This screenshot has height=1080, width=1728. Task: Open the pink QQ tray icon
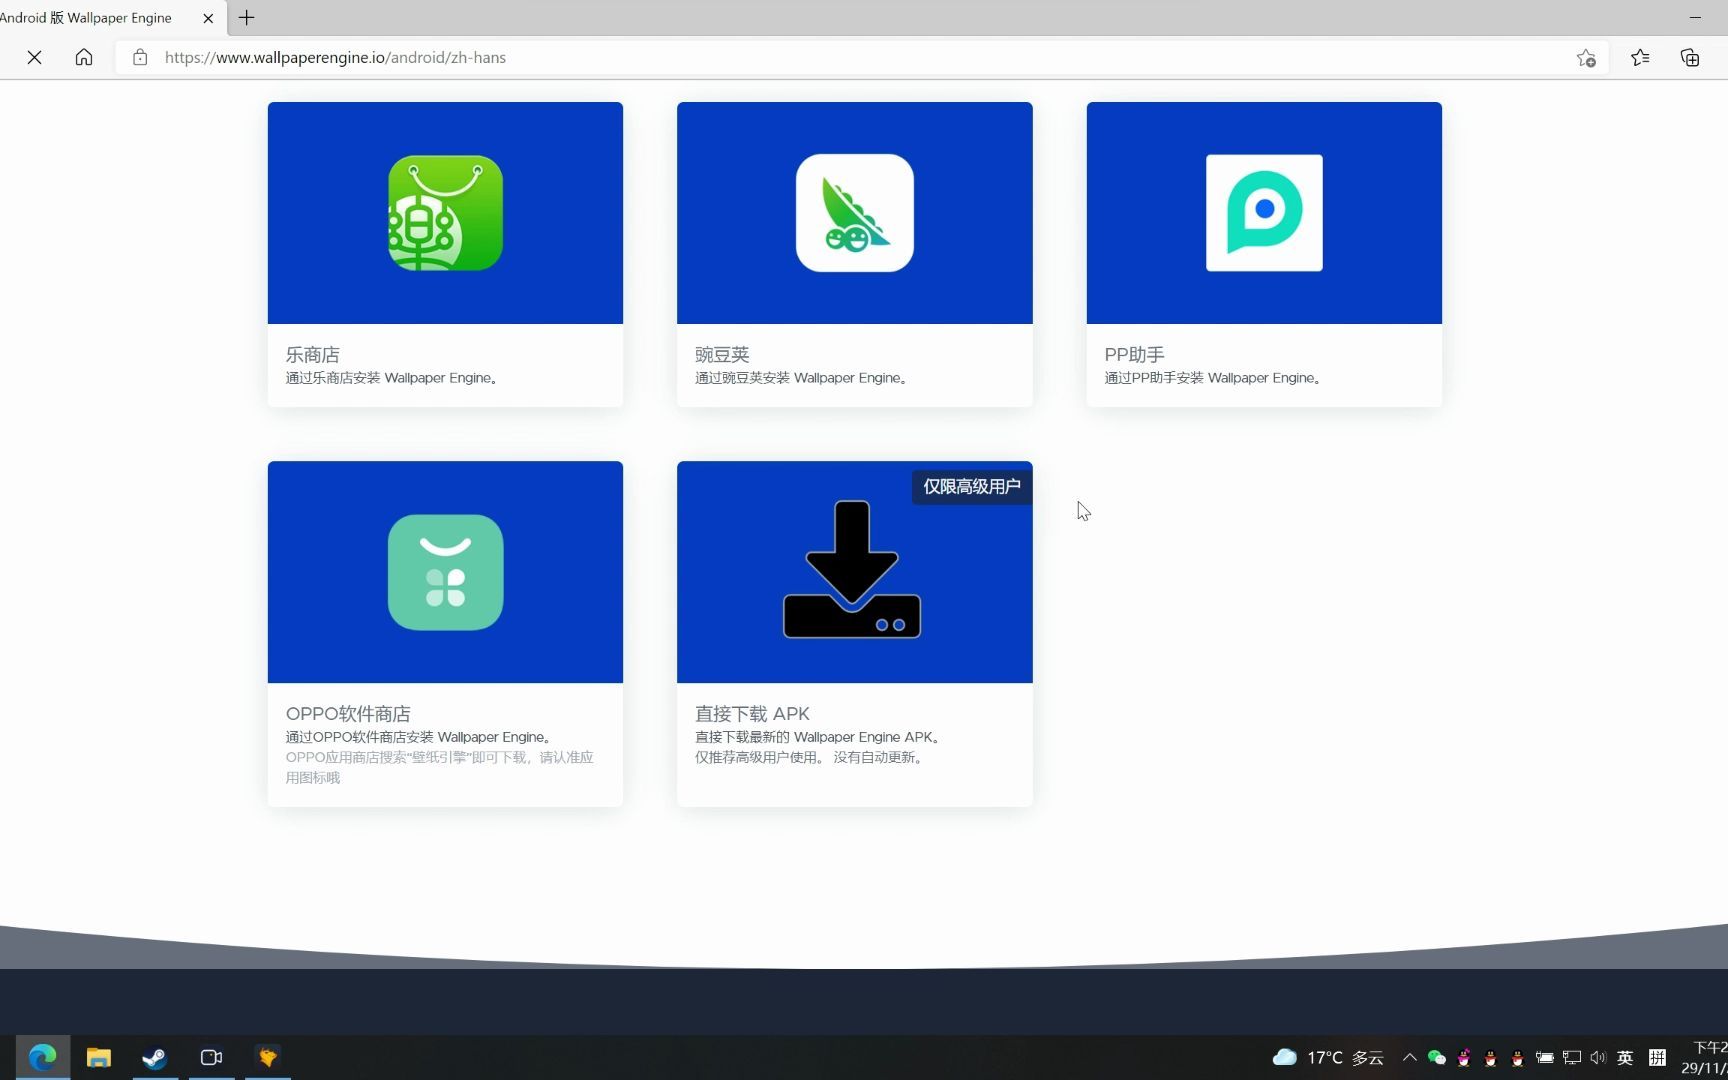pos(1464,1057)
